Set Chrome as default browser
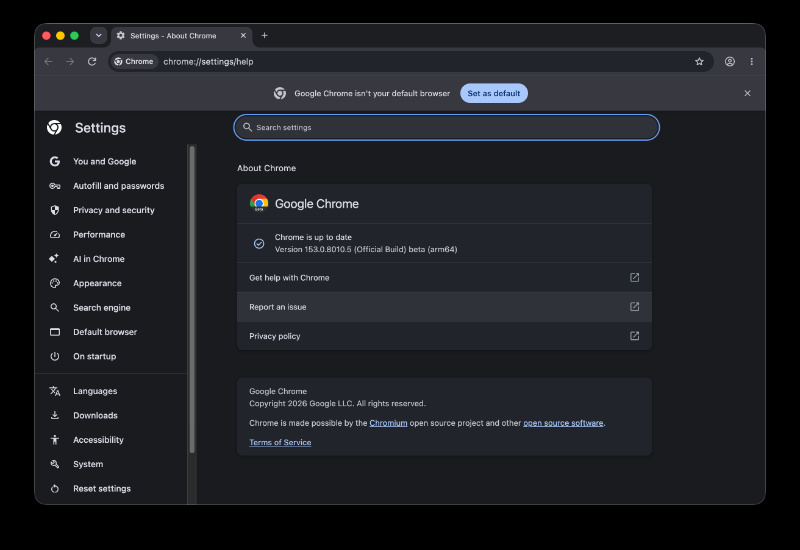 pyautogui.click(x=493, y=93)
